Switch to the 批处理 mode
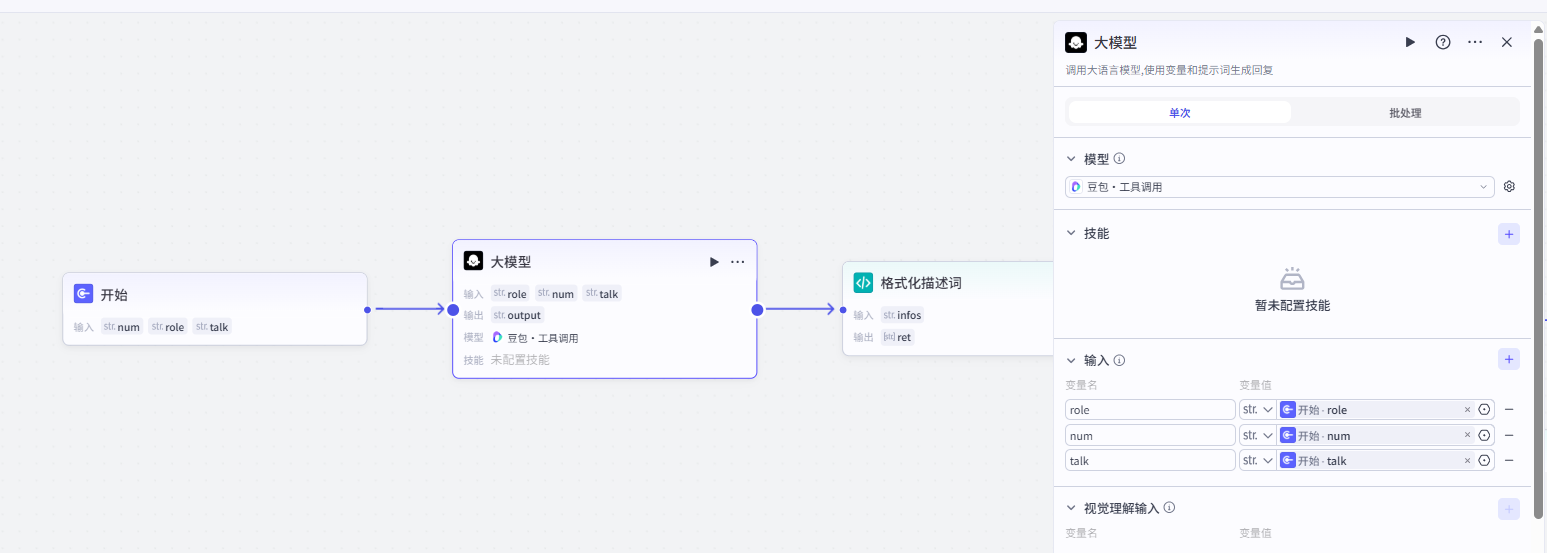This screenshot has width=1547, height=553. tap(1404, 113)
